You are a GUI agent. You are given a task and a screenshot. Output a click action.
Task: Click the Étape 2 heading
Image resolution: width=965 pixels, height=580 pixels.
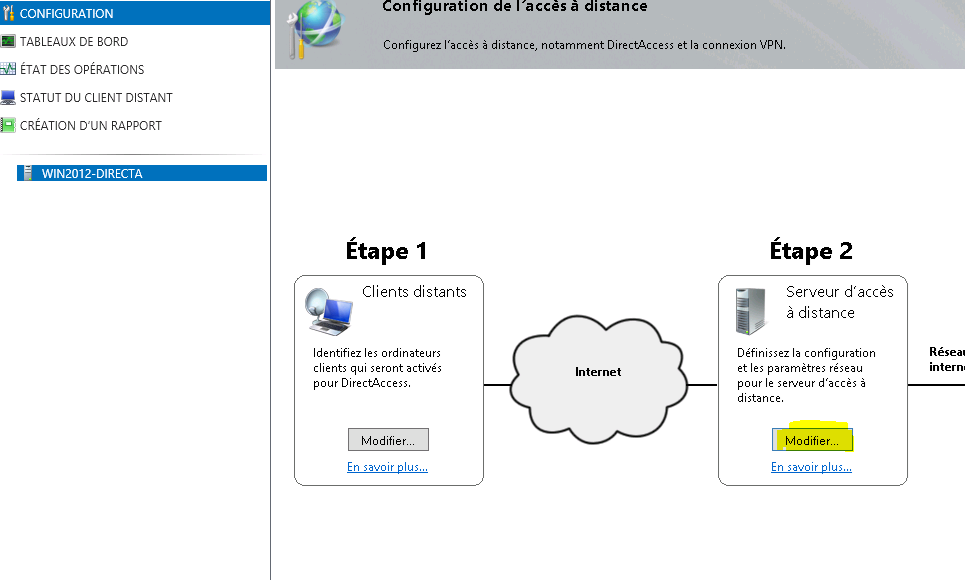(811, 251)
